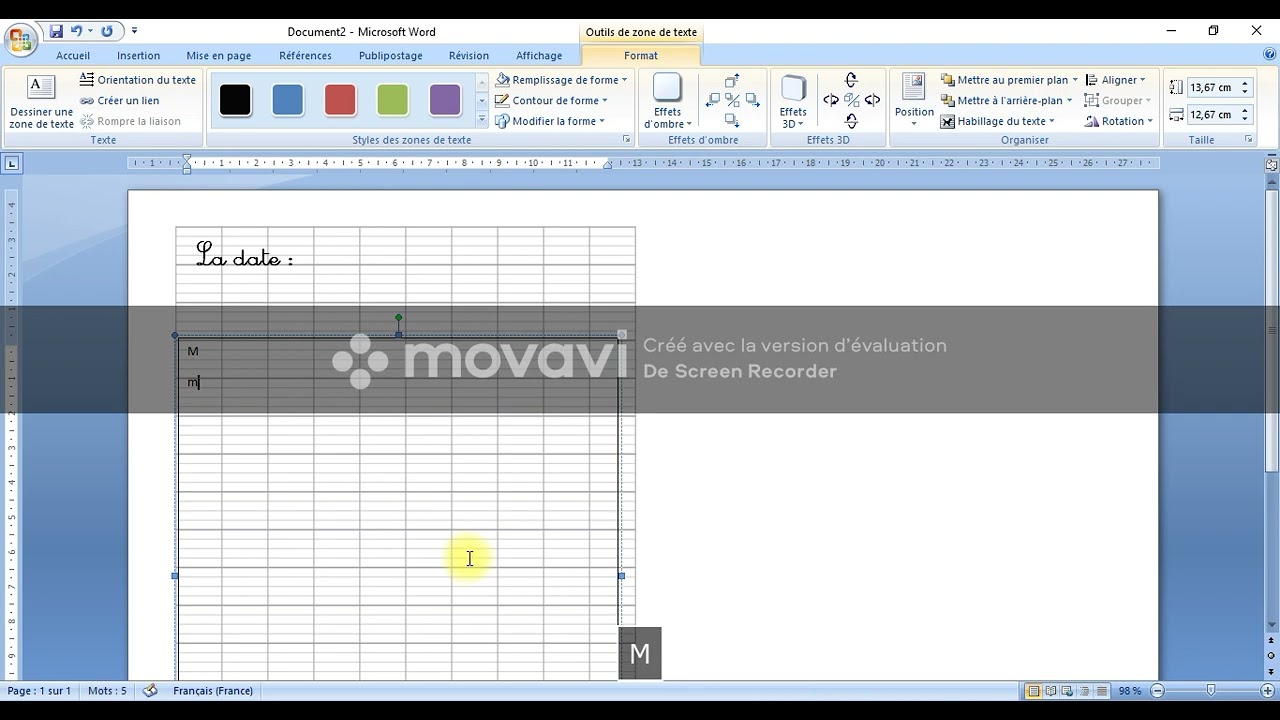Open the Affichage tab
This screenshot has width=1280, height=720.
click(539, 56)
